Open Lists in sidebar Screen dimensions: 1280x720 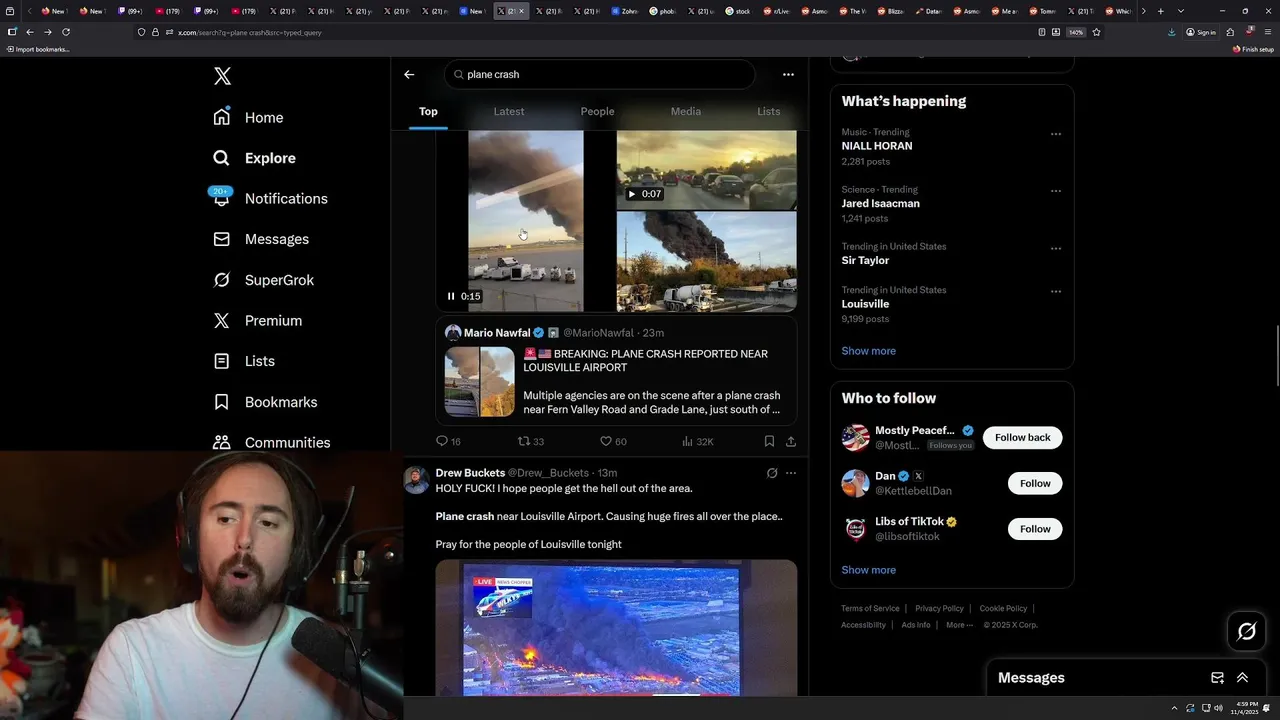[245, 361]
